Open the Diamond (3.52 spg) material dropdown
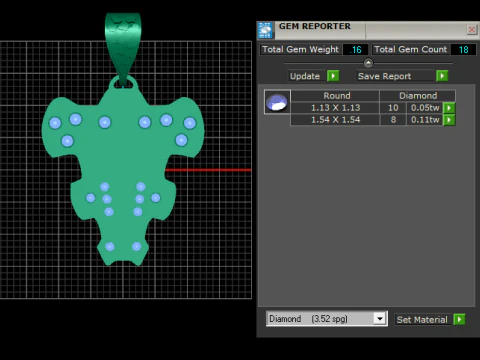Viewport: 480px width, 360px height. tap(380, 319)
